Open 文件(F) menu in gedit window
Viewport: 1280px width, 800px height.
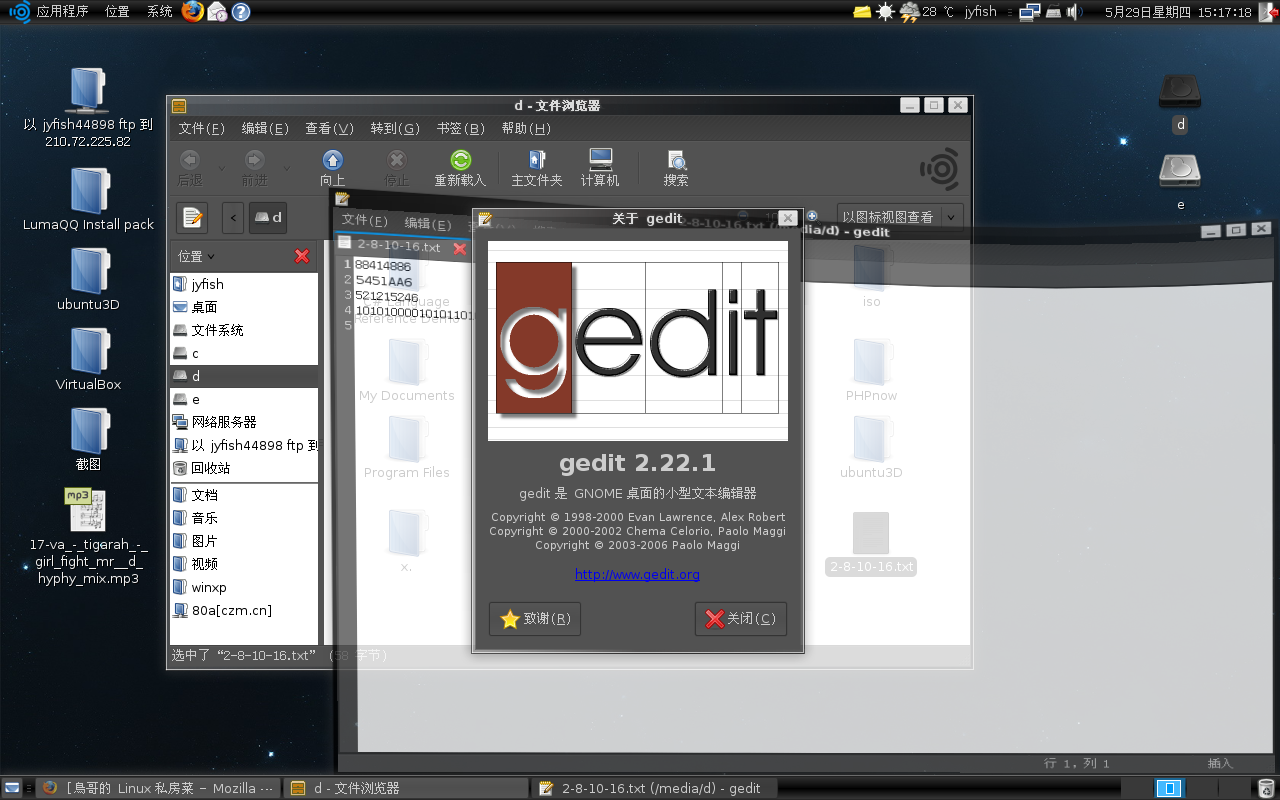click(x=364, y=221)
